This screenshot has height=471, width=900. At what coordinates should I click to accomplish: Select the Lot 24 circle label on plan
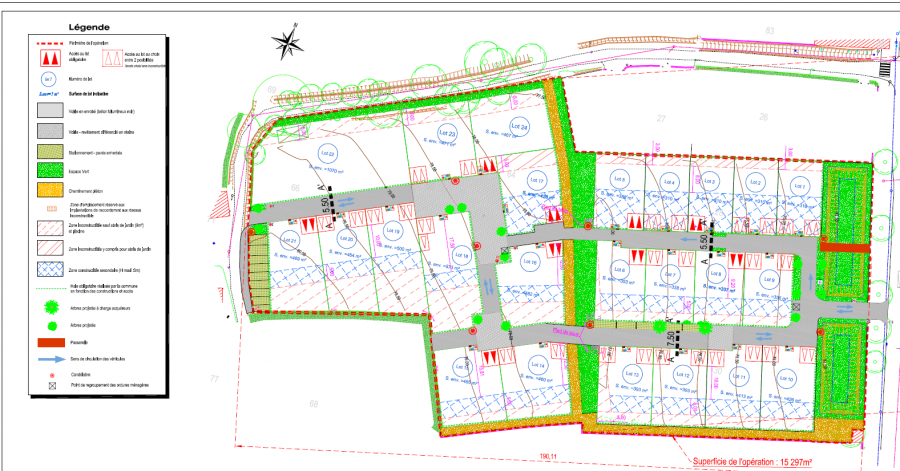click(519, 128)
